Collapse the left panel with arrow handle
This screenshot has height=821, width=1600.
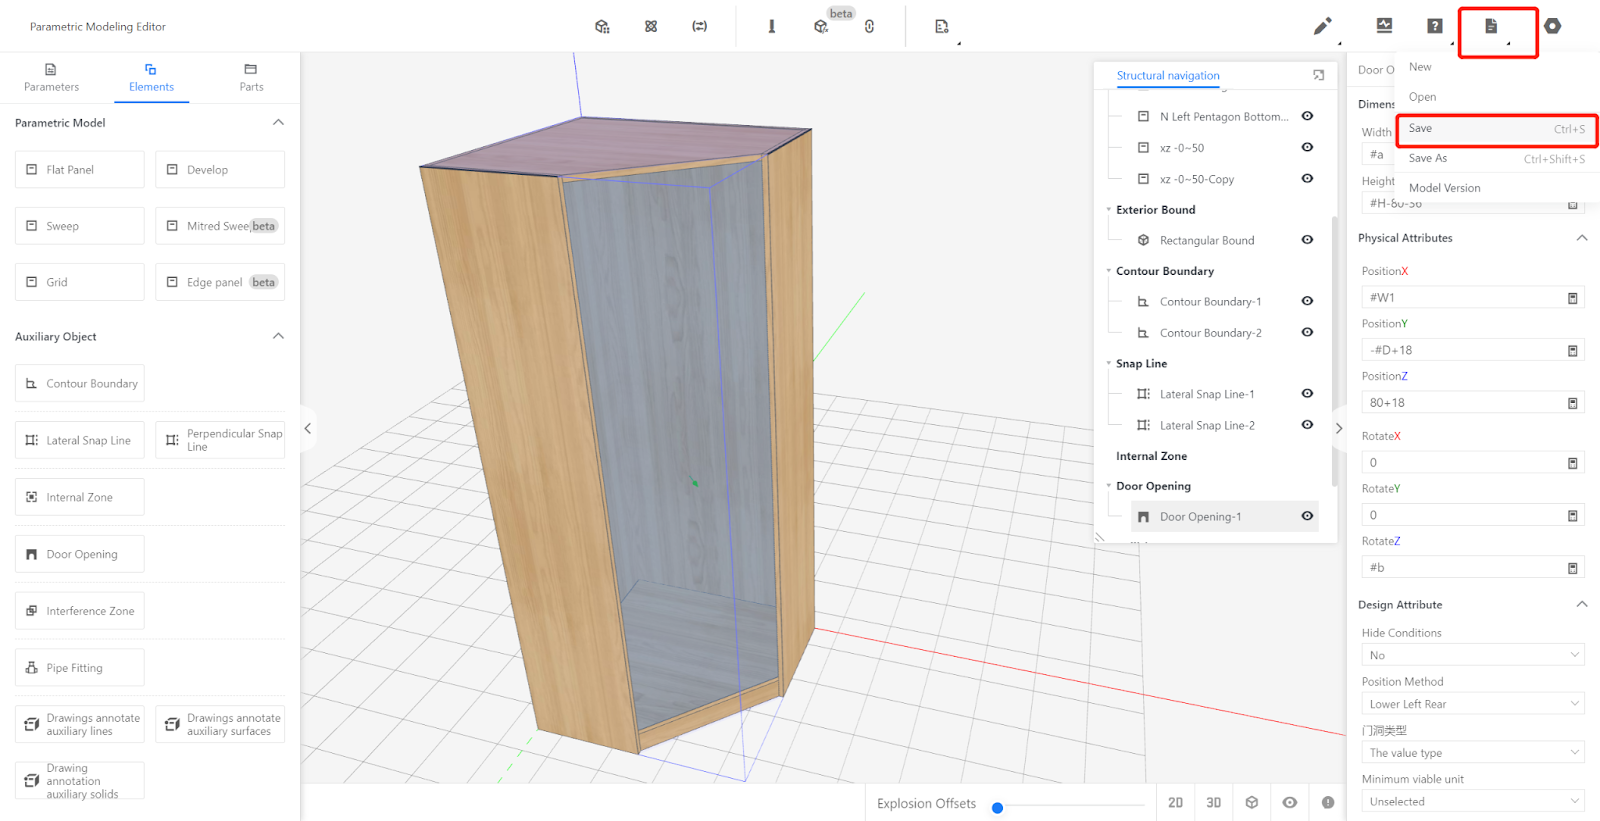coord(308,428)
